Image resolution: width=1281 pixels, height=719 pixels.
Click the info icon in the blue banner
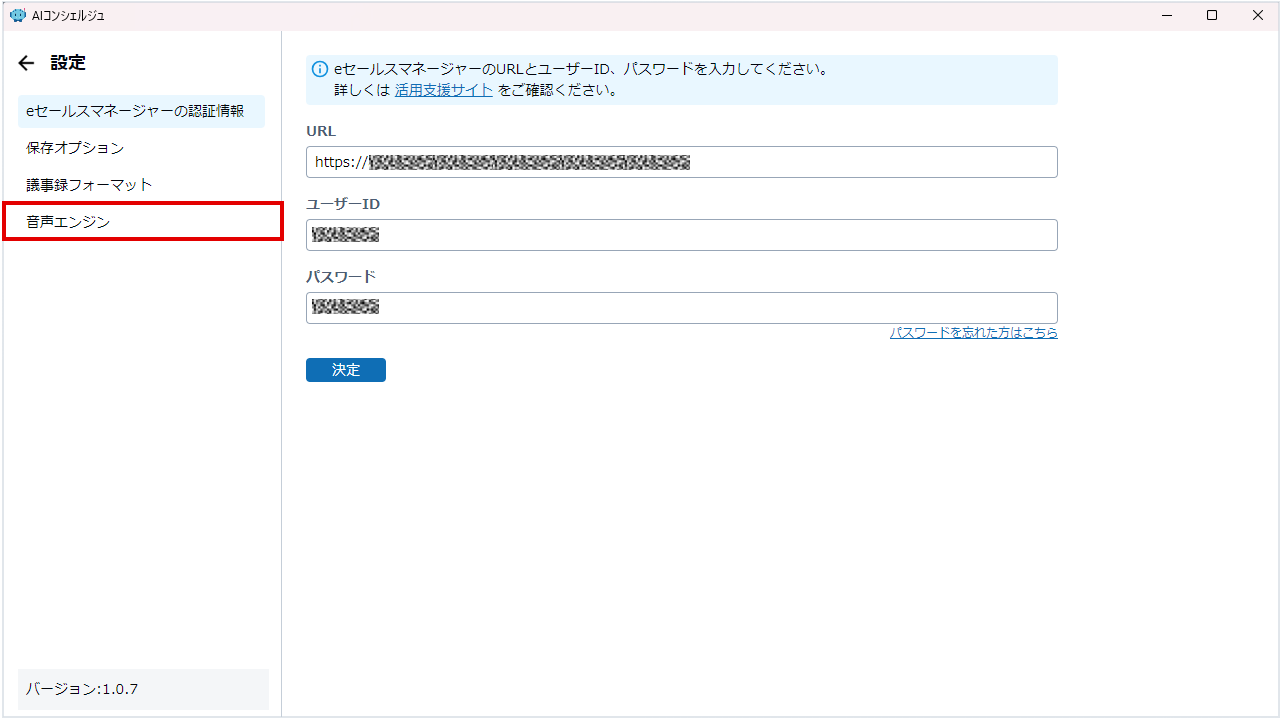point(320,70)
